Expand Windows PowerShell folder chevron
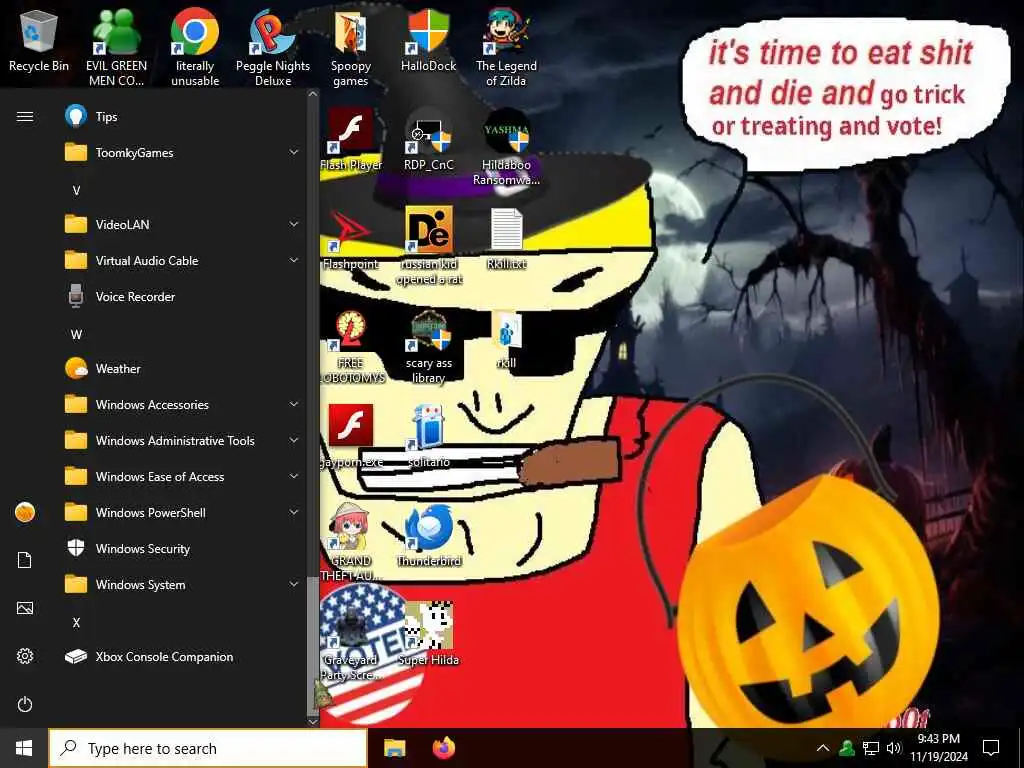 (294, 512)
